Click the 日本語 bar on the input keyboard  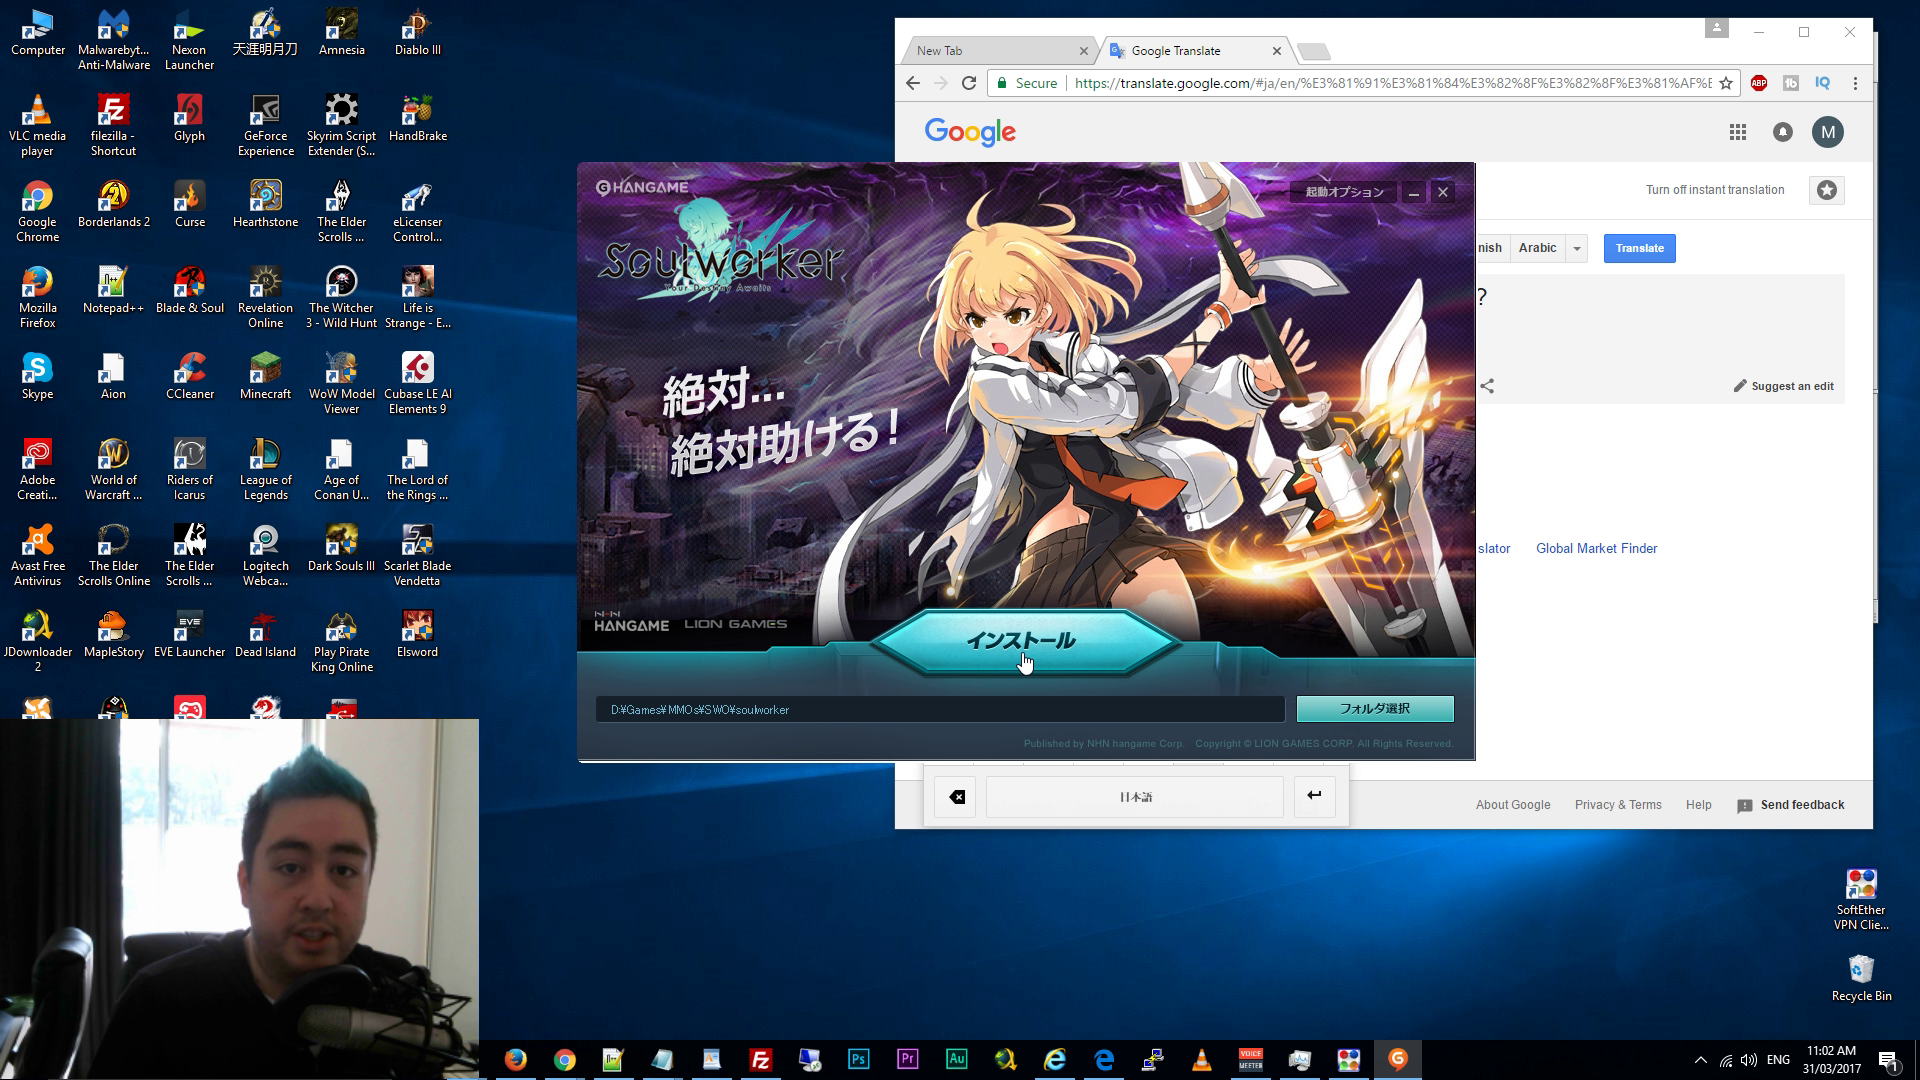1135,797
